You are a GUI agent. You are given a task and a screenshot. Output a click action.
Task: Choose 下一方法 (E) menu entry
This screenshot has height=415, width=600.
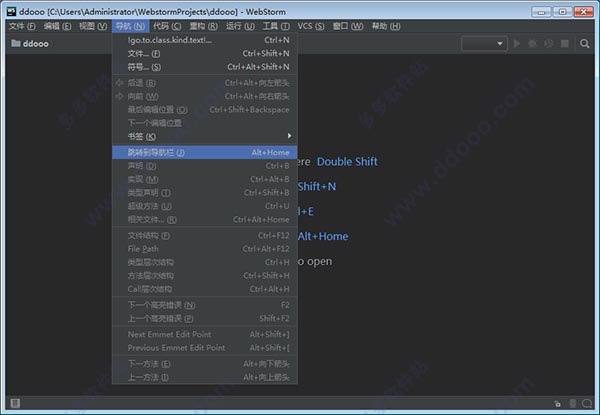tap(205, 364)
